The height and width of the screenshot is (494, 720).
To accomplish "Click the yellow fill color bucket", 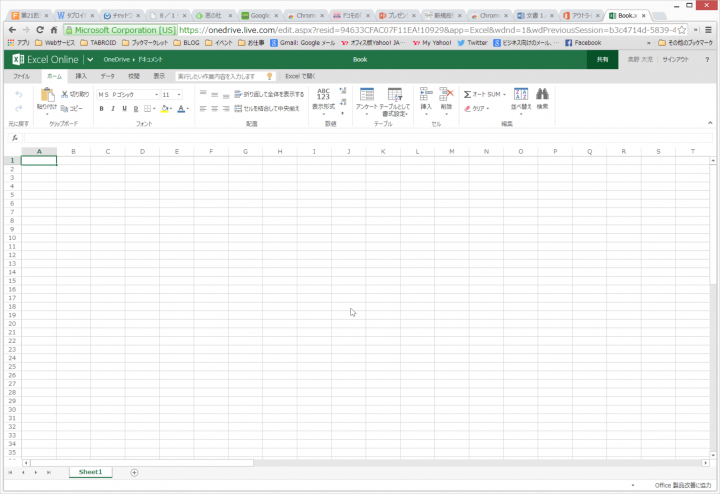I will (165, 109).
